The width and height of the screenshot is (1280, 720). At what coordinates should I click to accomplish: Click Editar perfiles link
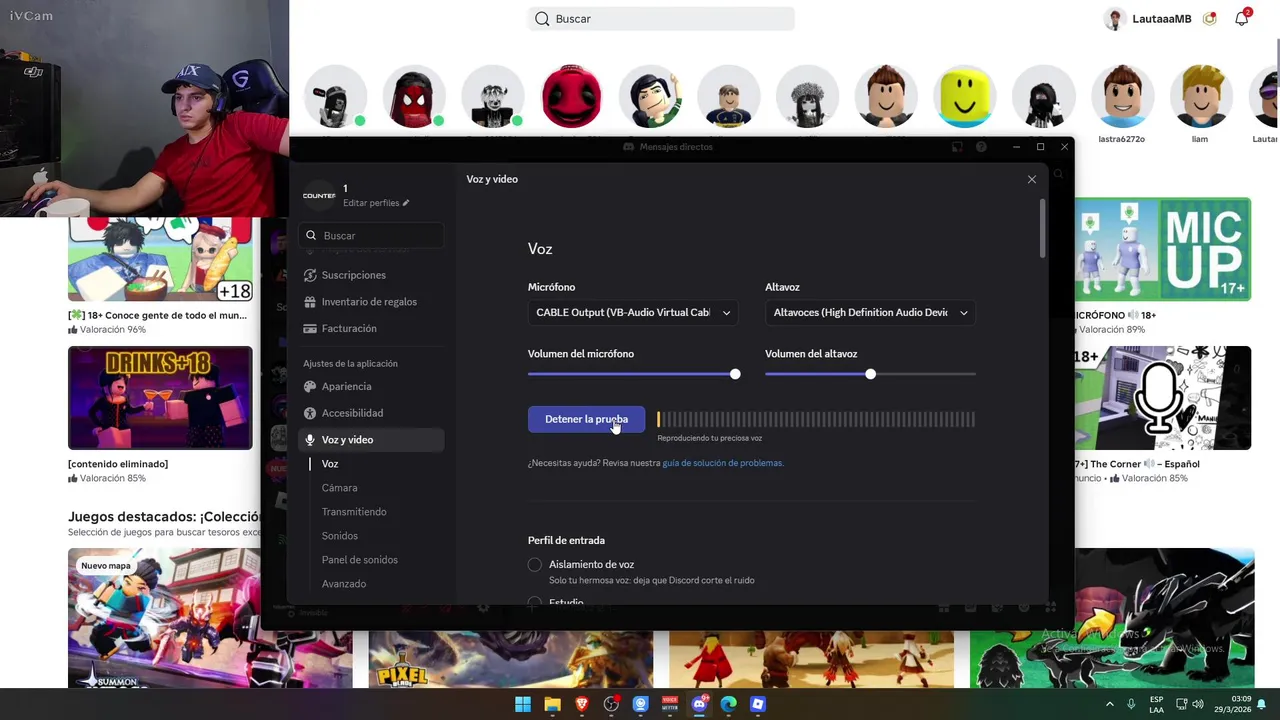tap(371, 203)
